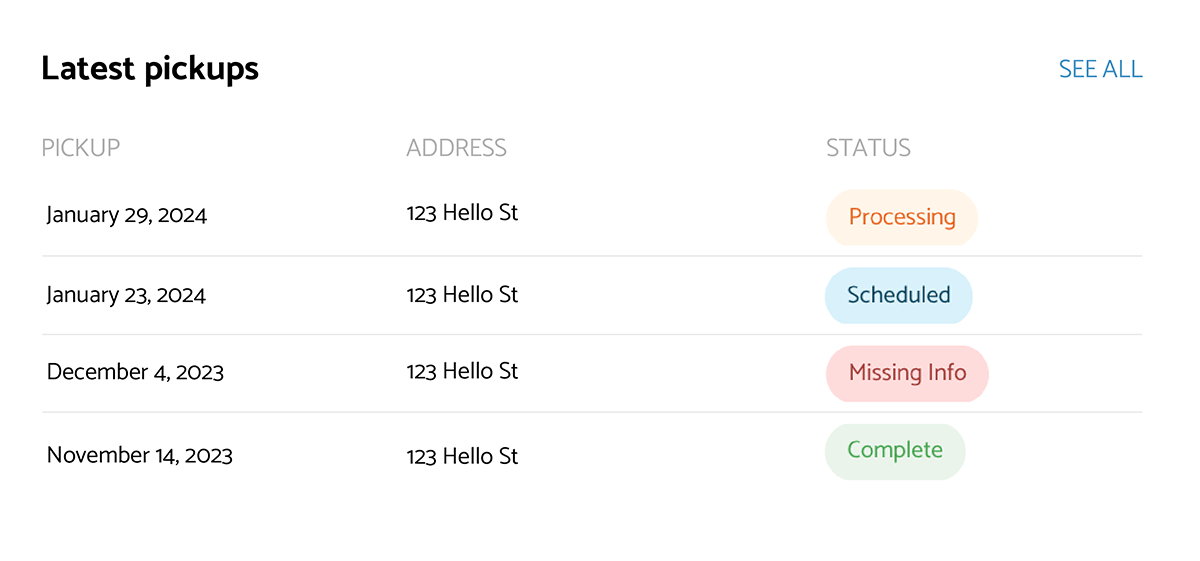Click the Latest pickups heading

(150, 69)
